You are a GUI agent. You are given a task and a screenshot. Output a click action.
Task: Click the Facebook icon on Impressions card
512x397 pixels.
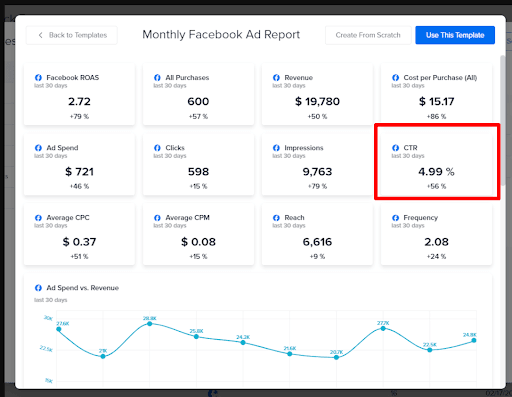pyautogui.click(x=276, y=148)
